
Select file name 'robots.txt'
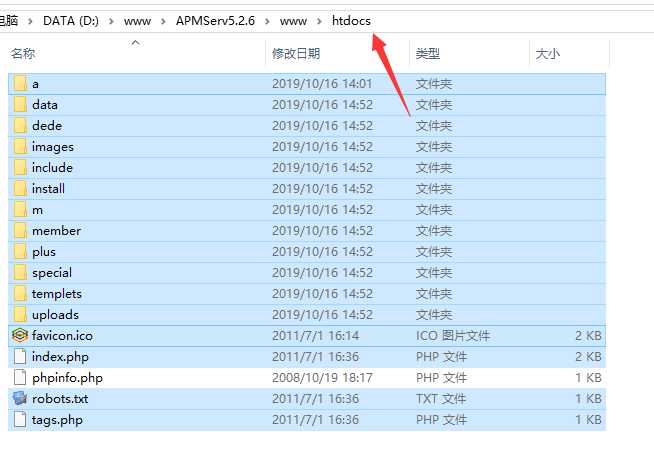point(60,399)
